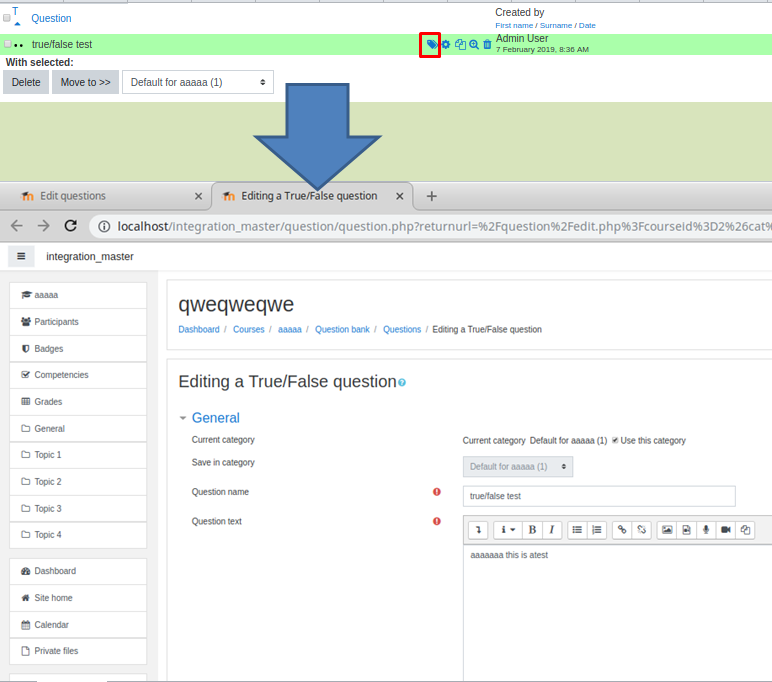Click the browser address bar URL
This screenshot has width=772, height=682.
click(x=443, y=226)
